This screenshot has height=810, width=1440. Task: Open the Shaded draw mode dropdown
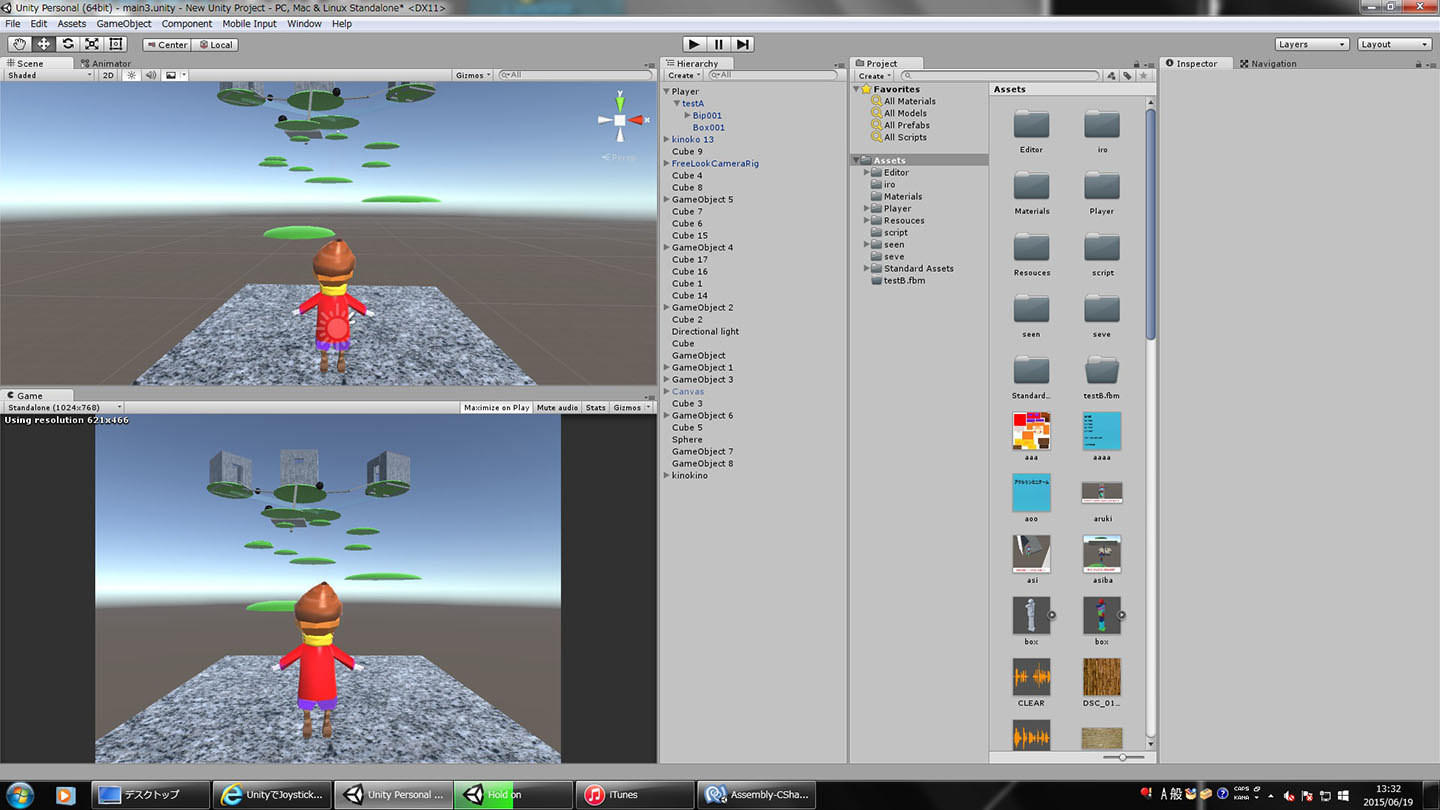[48, 75]
